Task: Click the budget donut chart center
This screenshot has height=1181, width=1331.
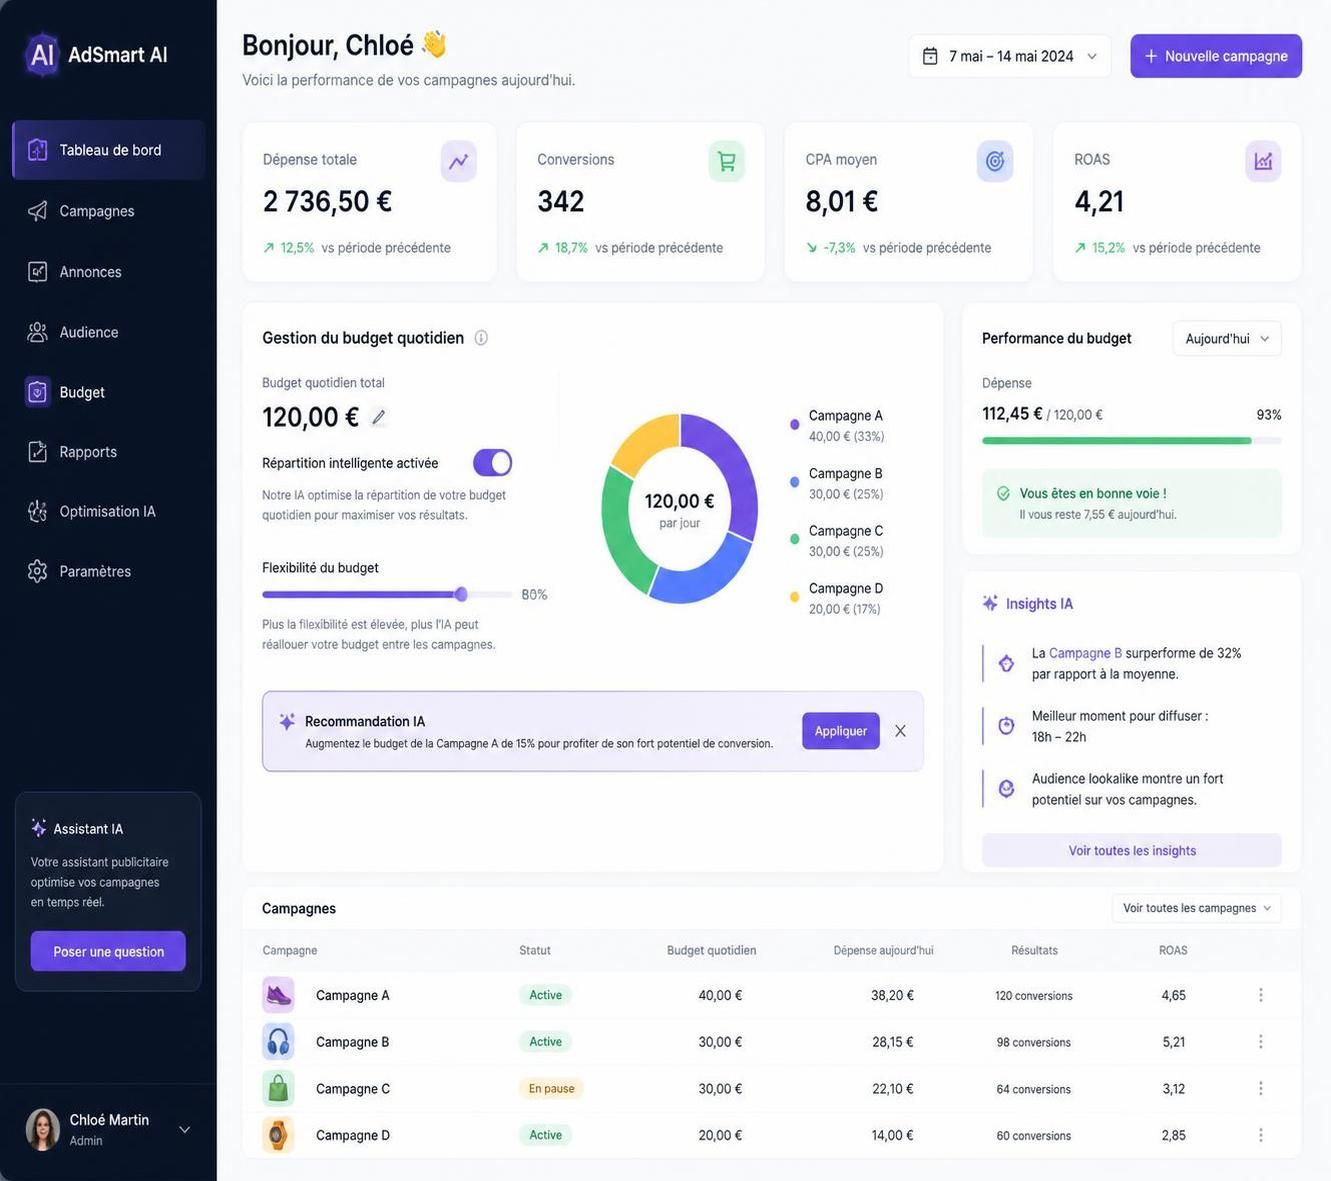Action: click(x=680, y=508)
